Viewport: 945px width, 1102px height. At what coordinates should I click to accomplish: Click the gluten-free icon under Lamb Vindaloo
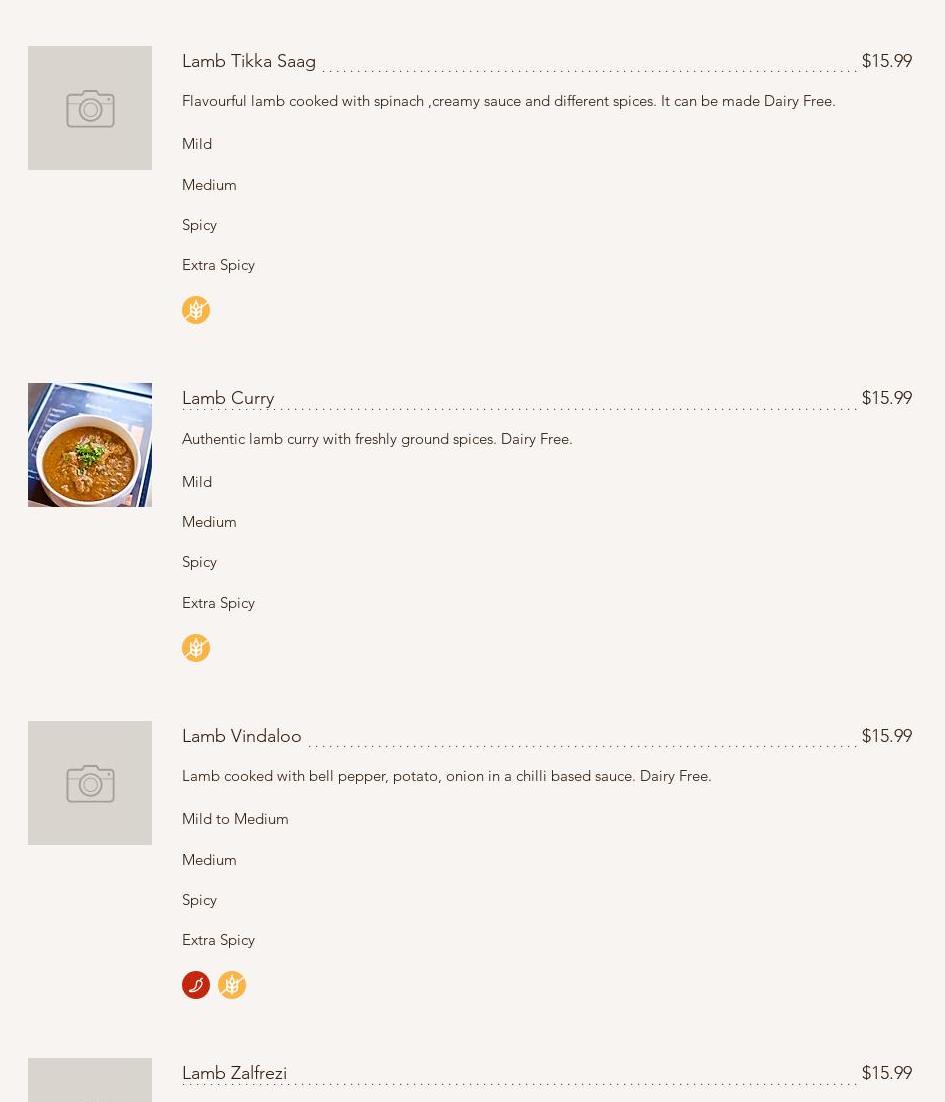pyautogui.click(x=232, y=985)
